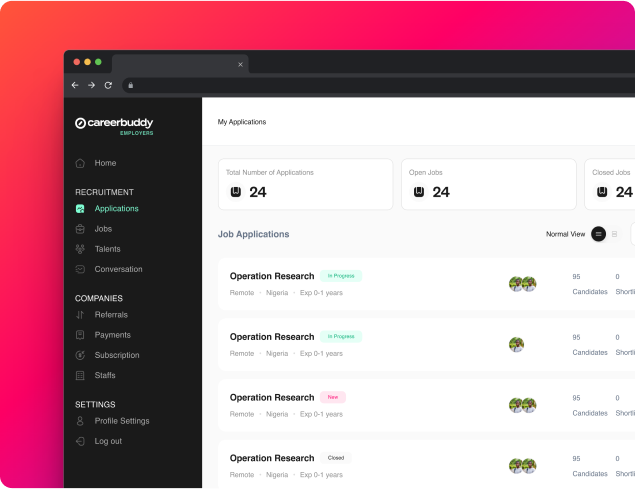The image size is (635, 489).
Task: Click the green Applications sidebar icon
Action: [80, 209]
